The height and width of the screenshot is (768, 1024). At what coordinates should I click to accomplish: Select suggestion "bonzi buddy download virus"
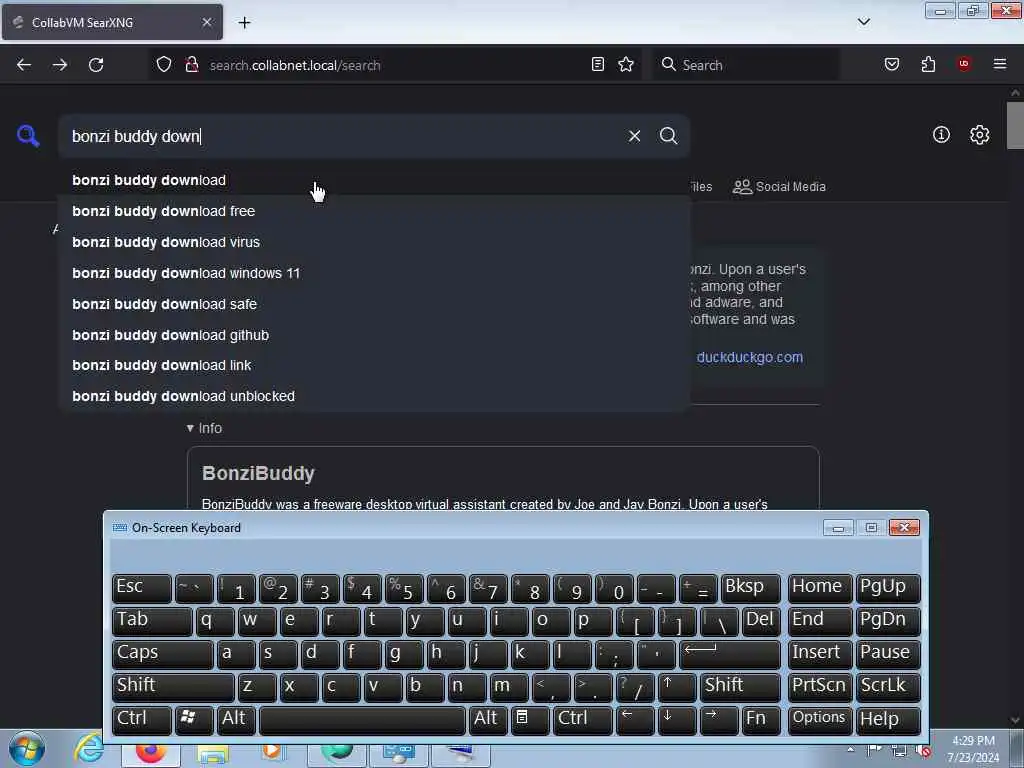pyautogui.click(x=374, y=242)
